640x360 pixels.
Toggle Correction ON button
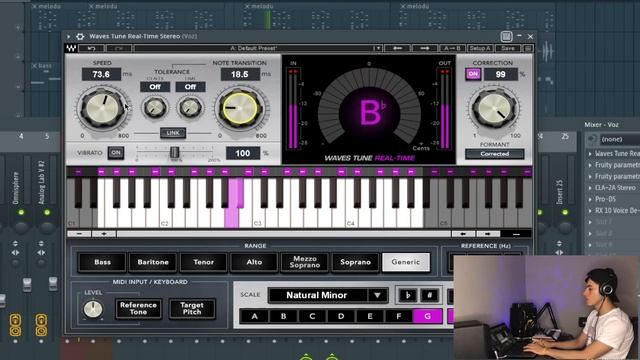tap(473, 74)
